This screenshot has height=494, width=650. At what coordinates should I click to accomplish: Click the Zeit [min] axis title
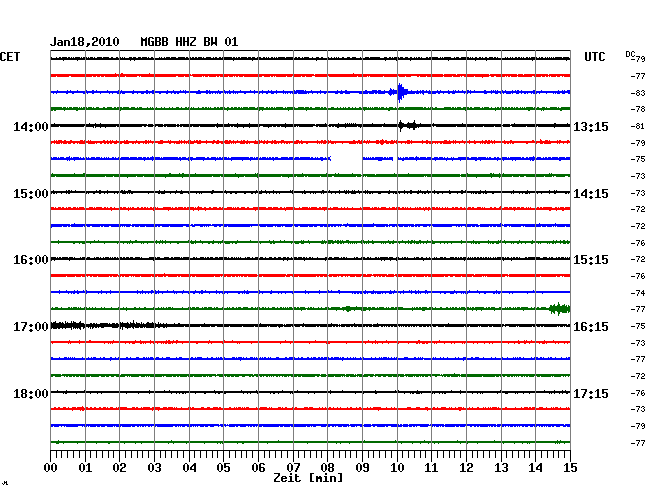308,478
